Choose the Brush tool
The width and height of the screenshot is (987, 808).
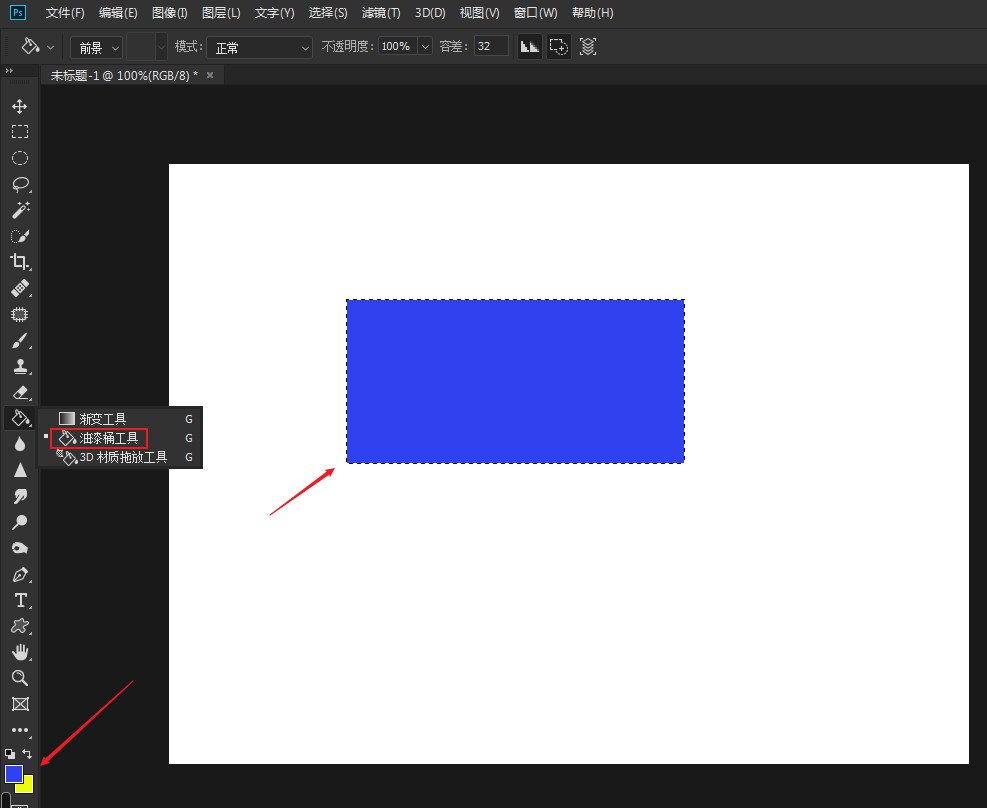click(19, 340)
